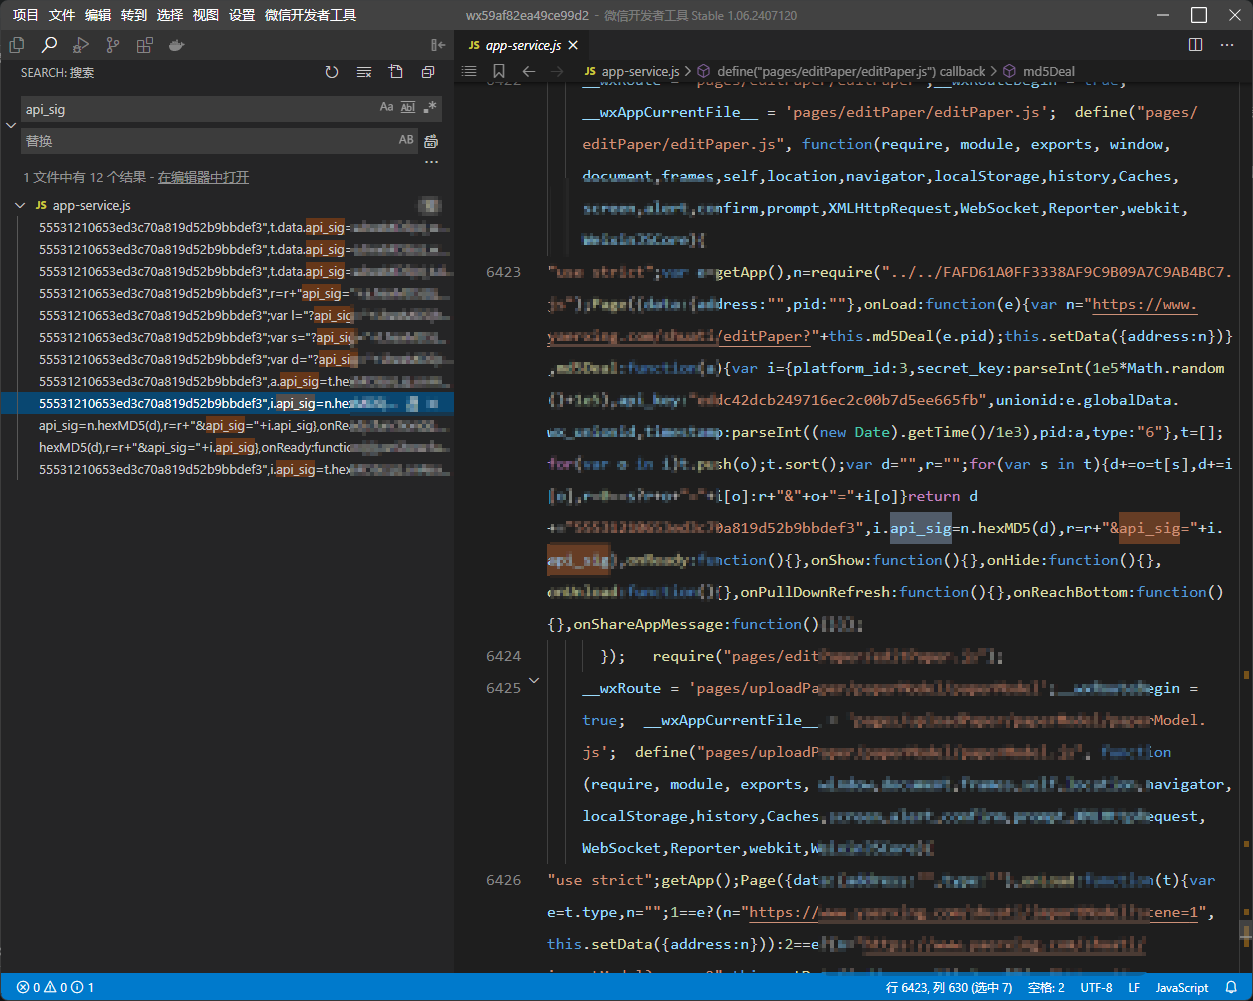Click 在编辑器中打开 link
1253x1001 pixels.
(203, 177)
